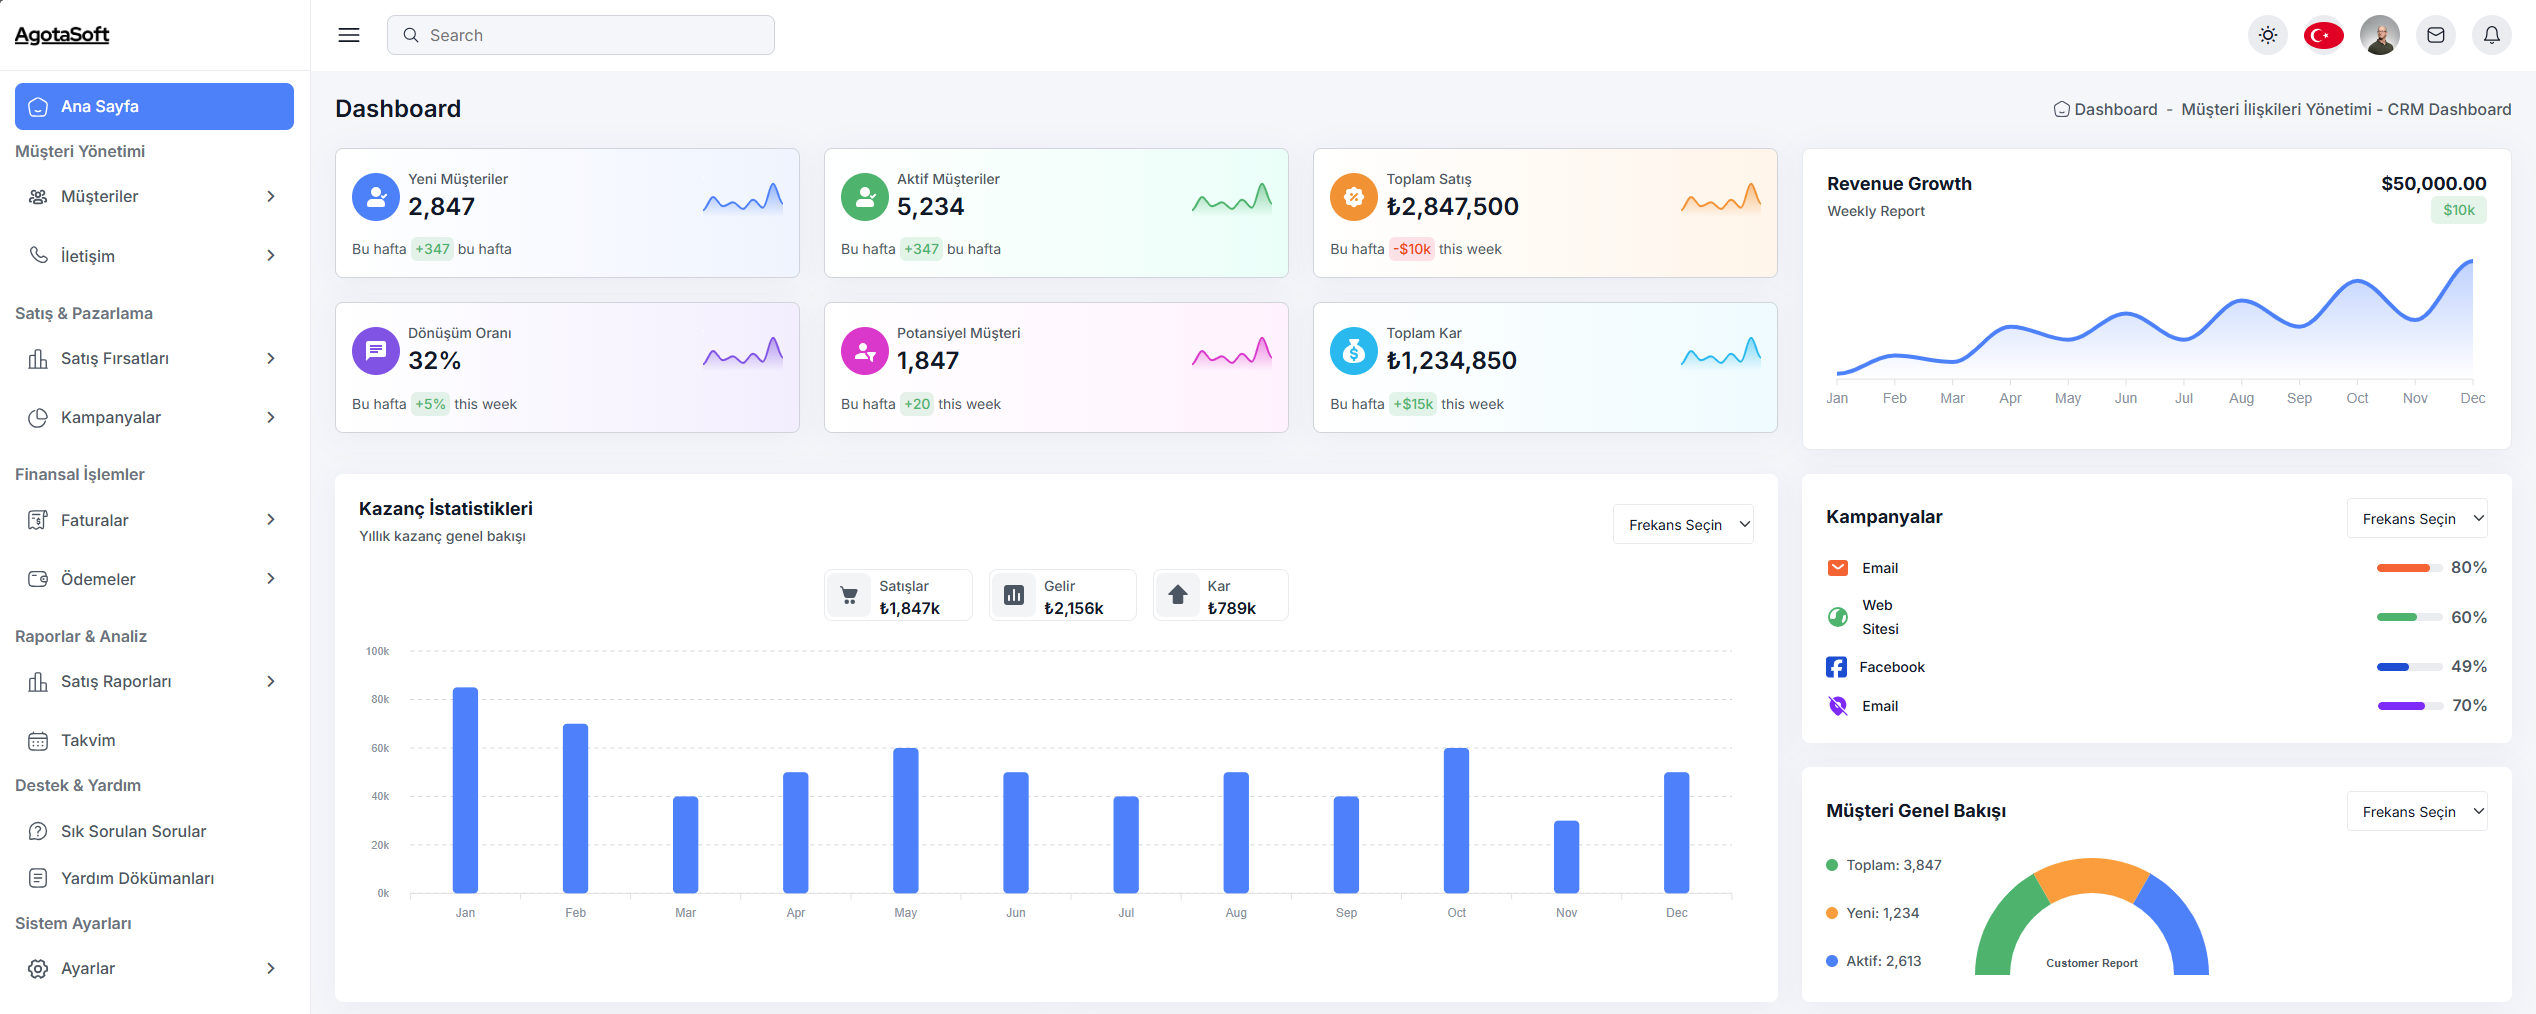Click Potansiyel Müşteri pink user icon
This screenshot has height=1014, width=2536.
click(x=865, y=351)
